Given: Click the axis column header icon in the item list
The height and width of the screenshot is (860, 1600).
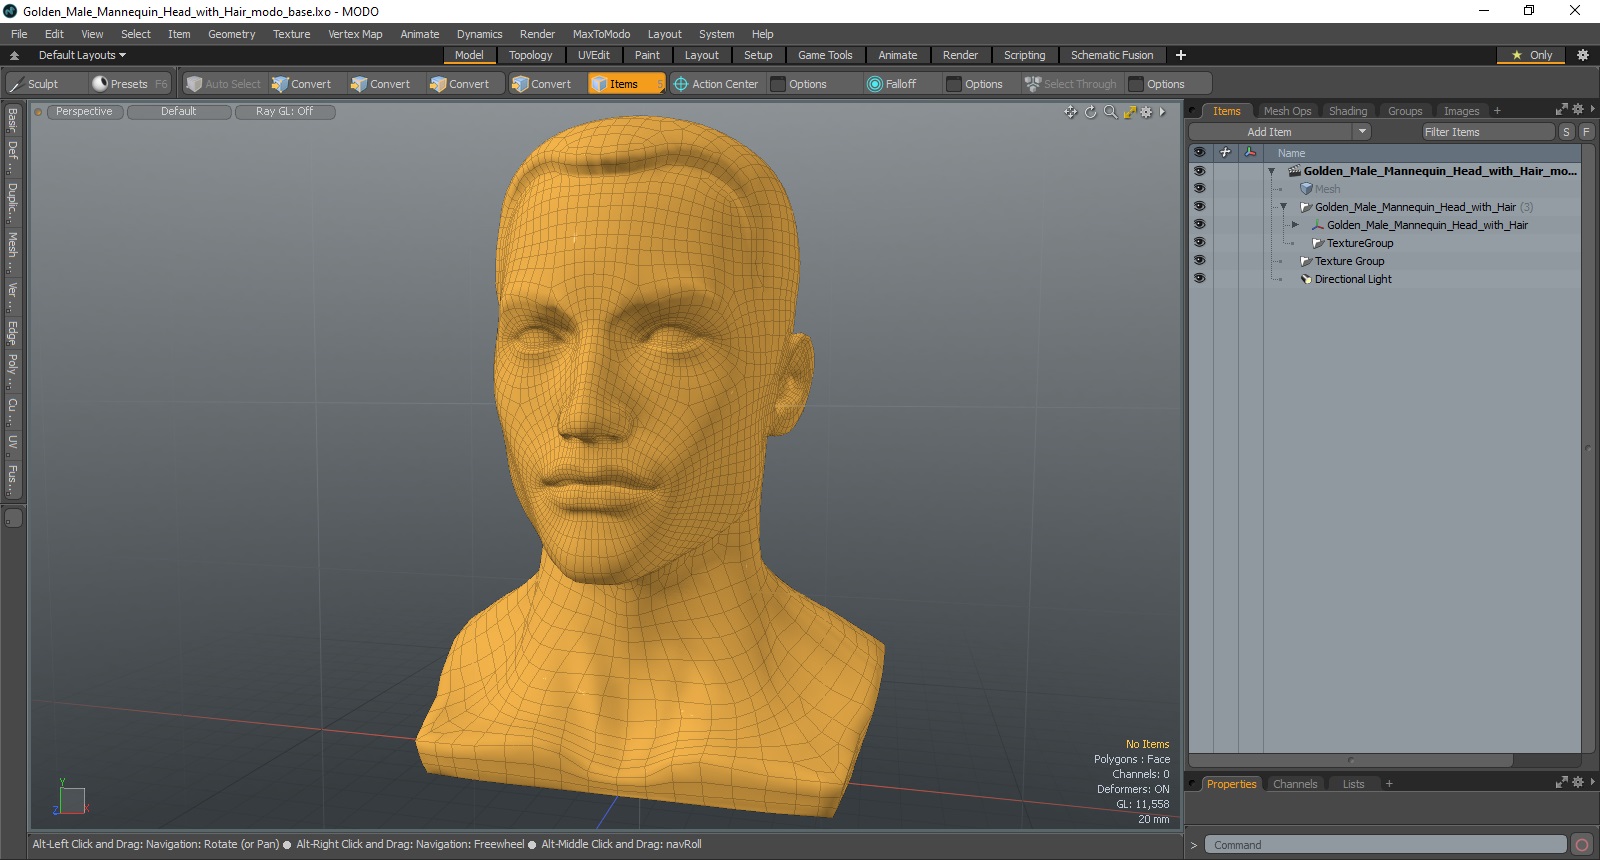Looking at the screenshot, I should click(x=1250, y=152).
